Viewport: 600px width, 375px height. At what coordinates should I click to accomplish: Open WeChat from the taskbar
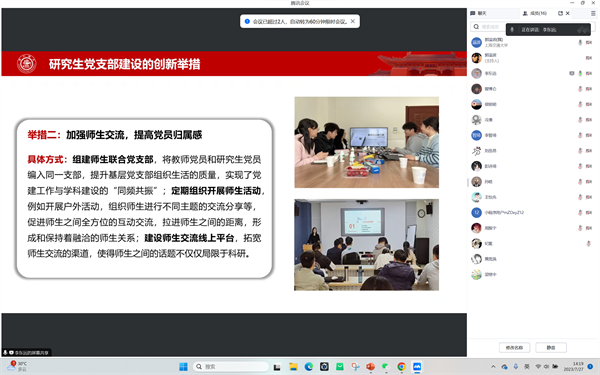pyautogui.click(x=386, y=367)
